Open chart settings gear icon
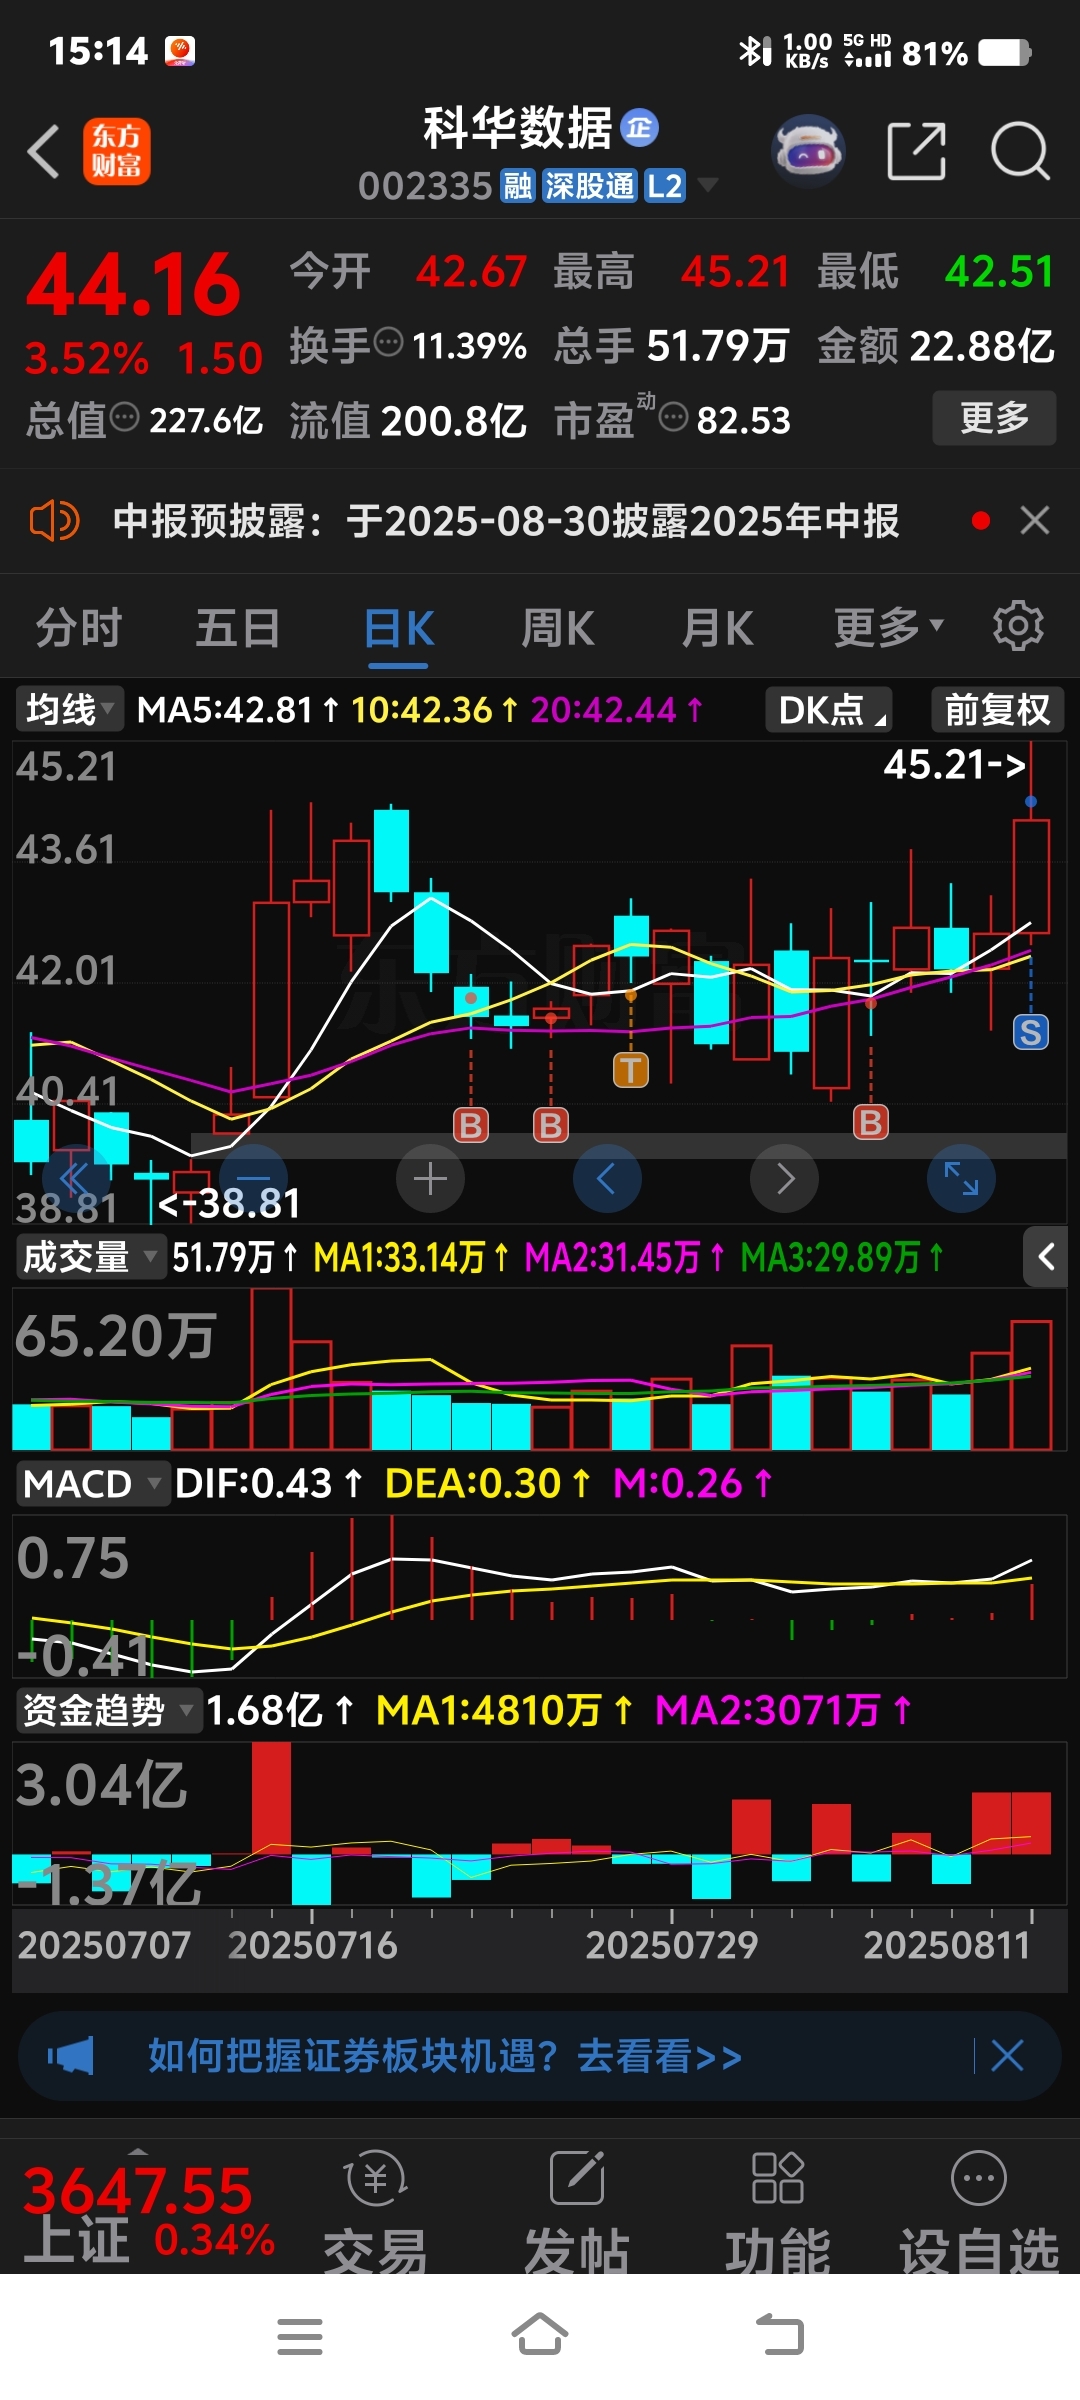Screen dimensions: 1080x2400 (x=1018, y=626)
